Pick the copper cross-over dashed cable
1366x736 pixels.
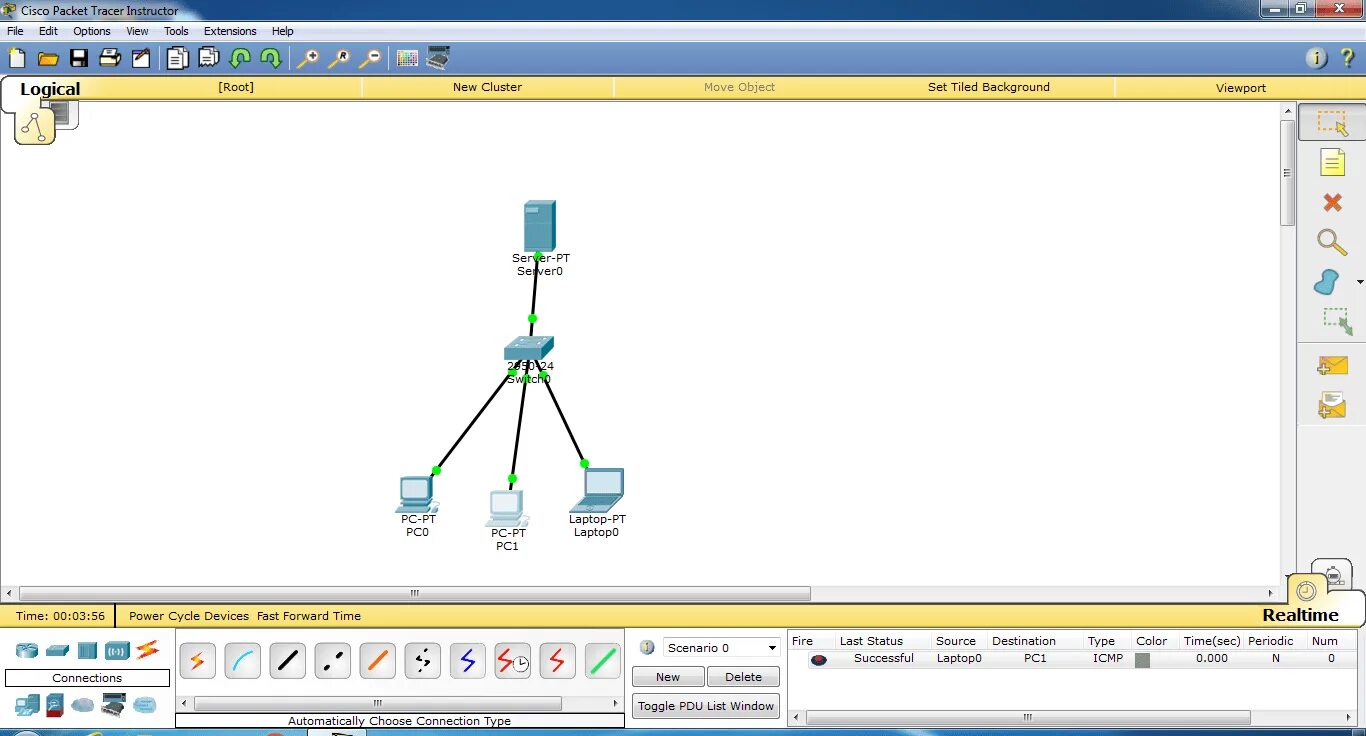(333, 661)
